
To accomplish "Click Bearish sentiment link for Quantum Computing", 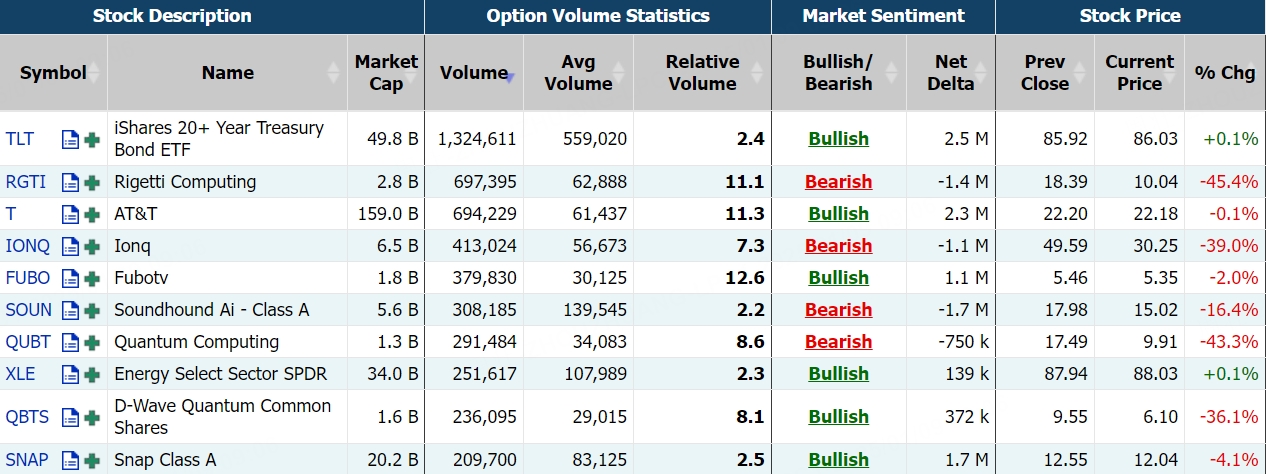I will tap(838, 342).
